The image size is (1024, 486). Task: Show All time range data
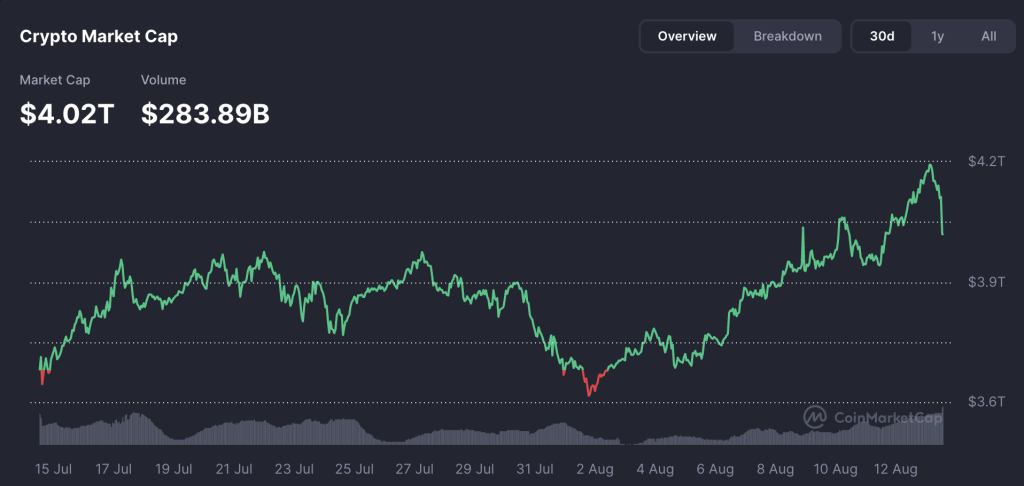[988, 36]
